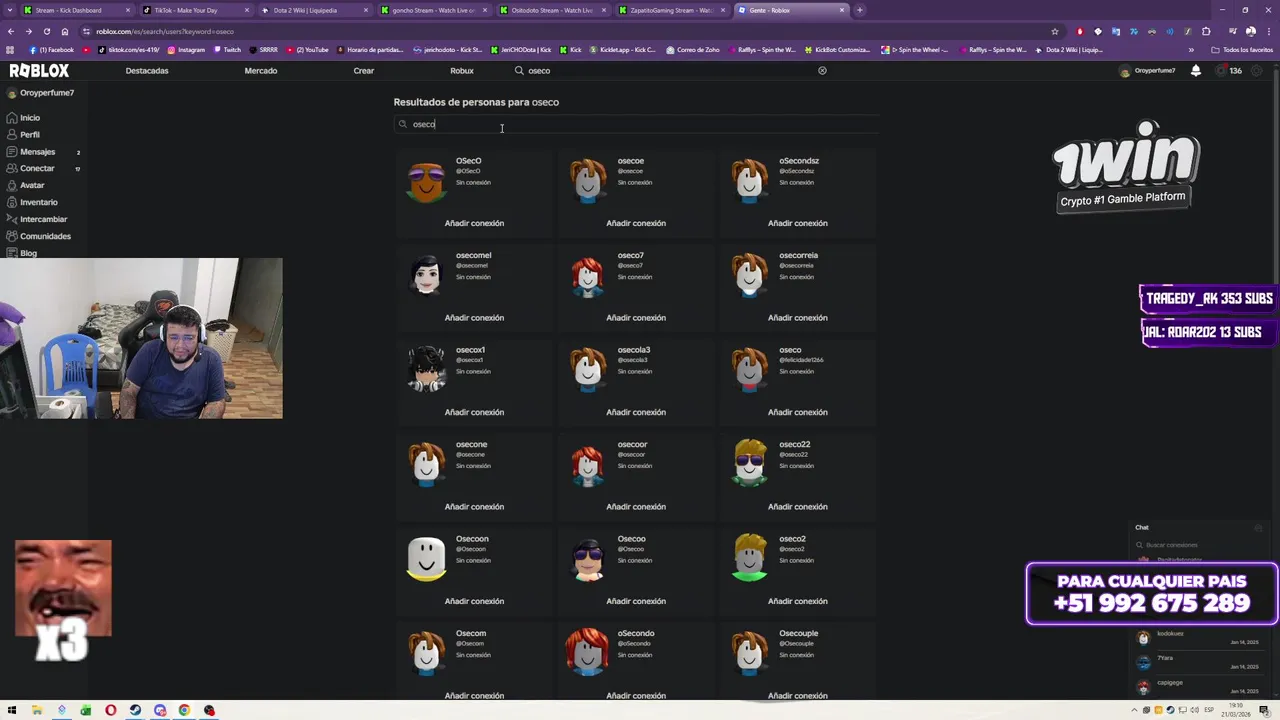The height and width of the screenshot is (720, 1280).
Task: Open Facebook bookmark
Action: [52, 50]
